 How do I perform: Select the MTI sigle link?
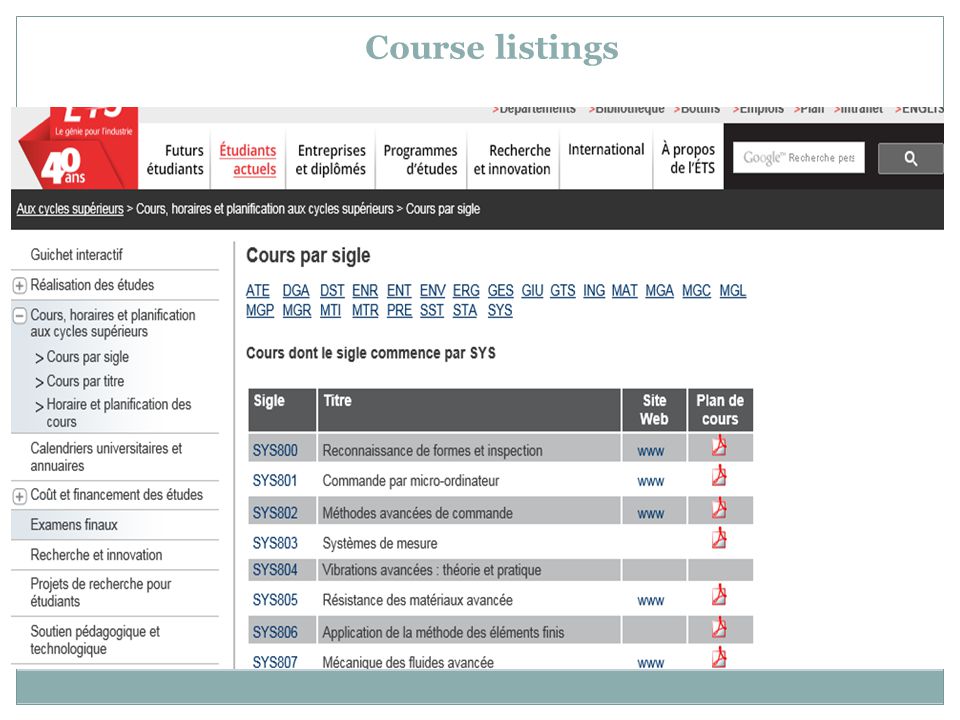pyautogui.click(x=331, y=310)
